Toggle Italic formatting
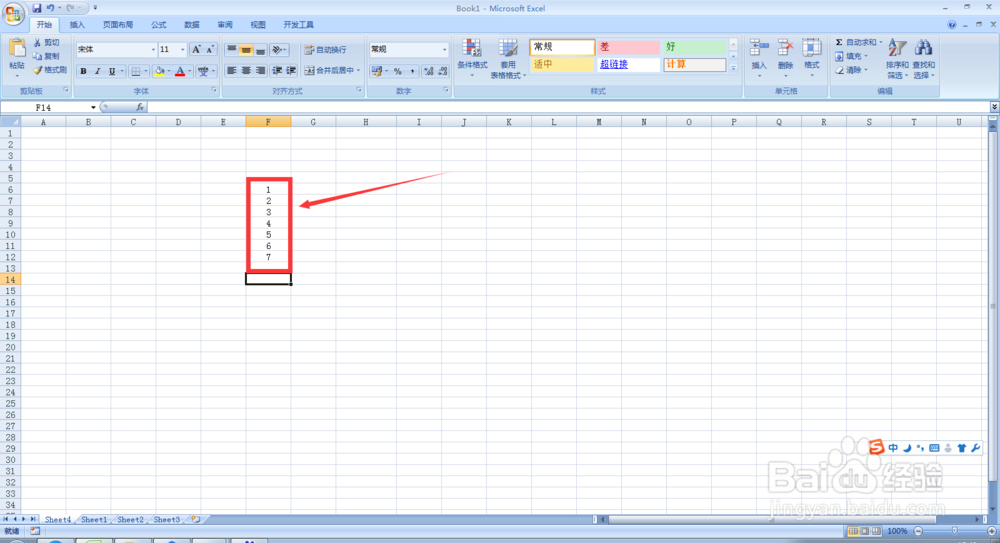1000x543 pixels. [98, 71]
